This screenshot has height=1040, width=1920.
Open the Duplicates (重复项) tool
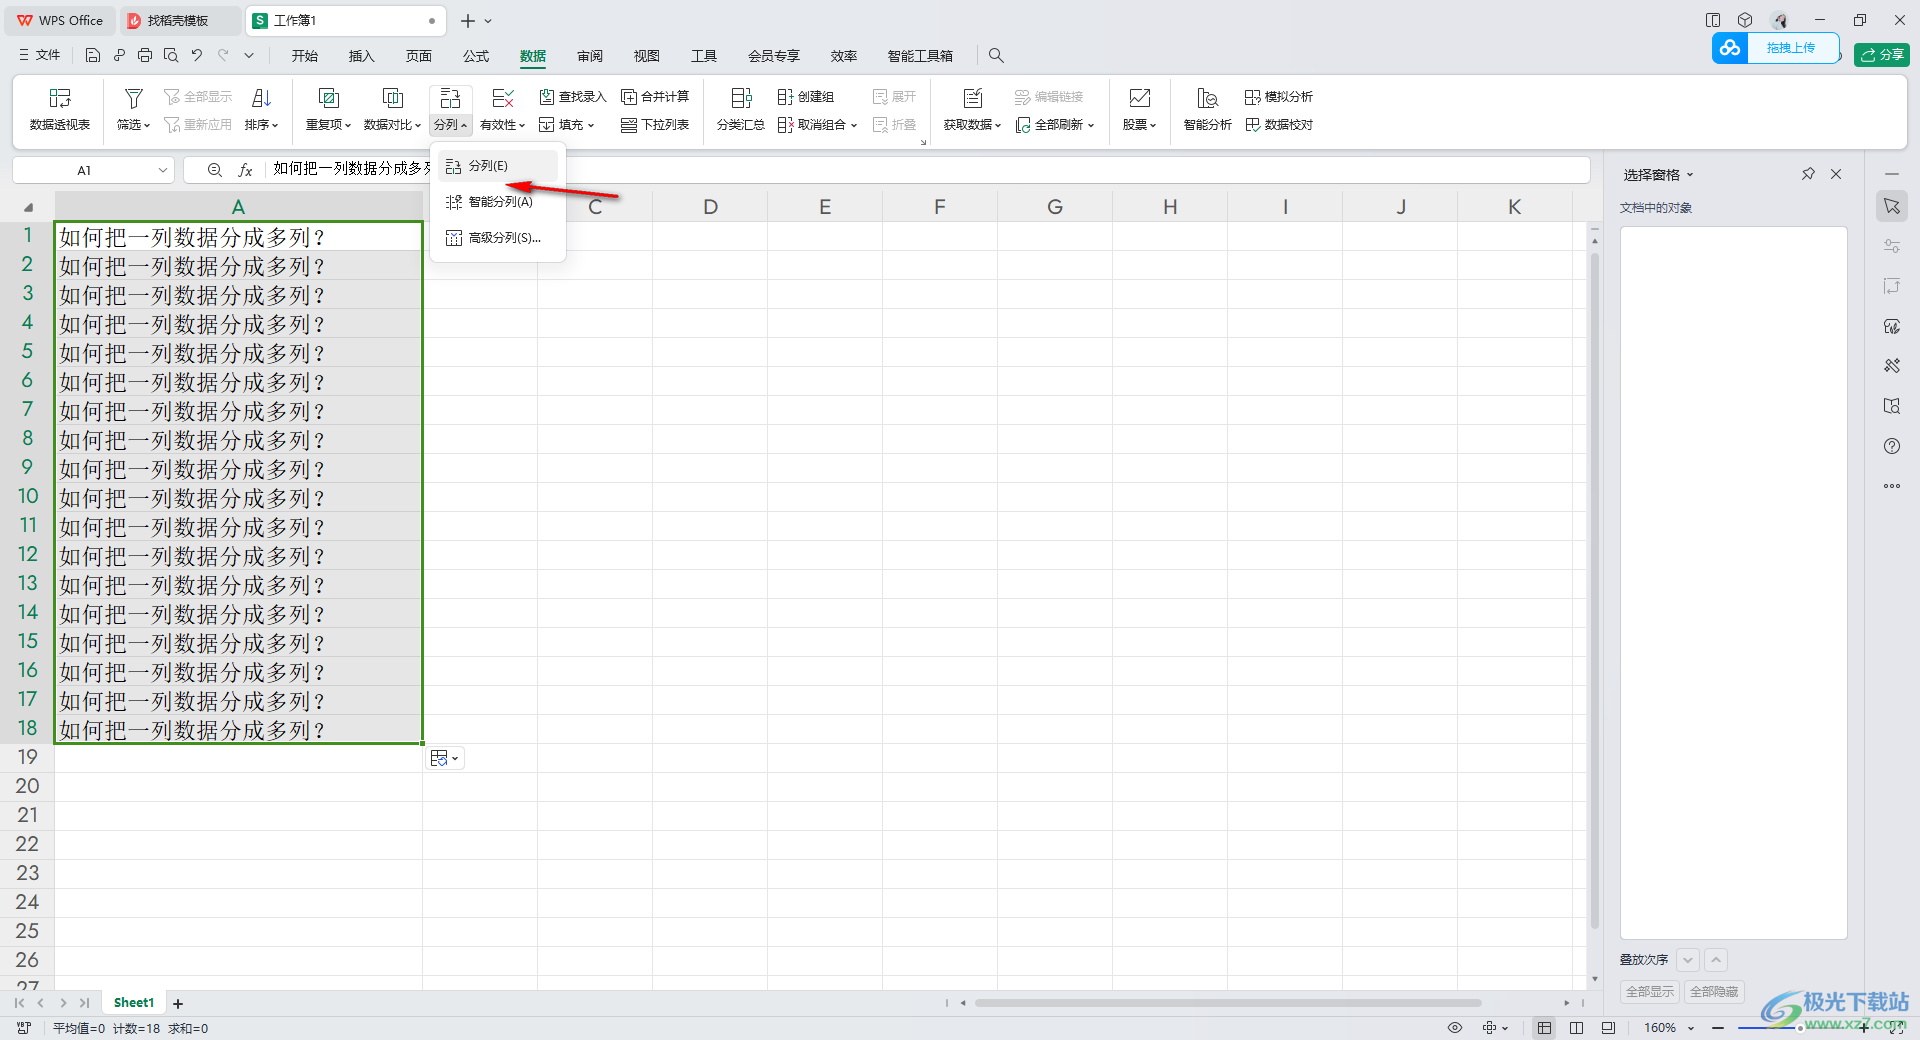[328, 110]
